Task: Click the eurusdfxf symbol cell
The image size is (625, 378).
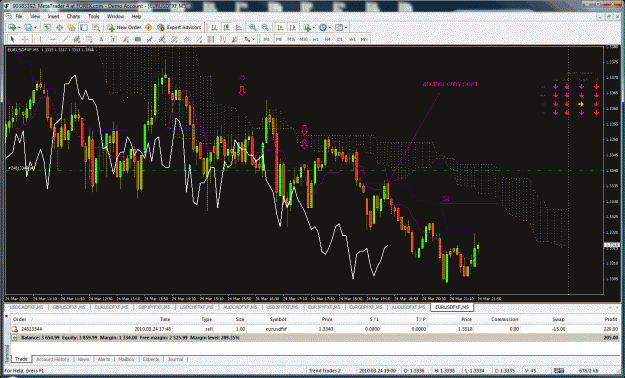Action: 276,329
